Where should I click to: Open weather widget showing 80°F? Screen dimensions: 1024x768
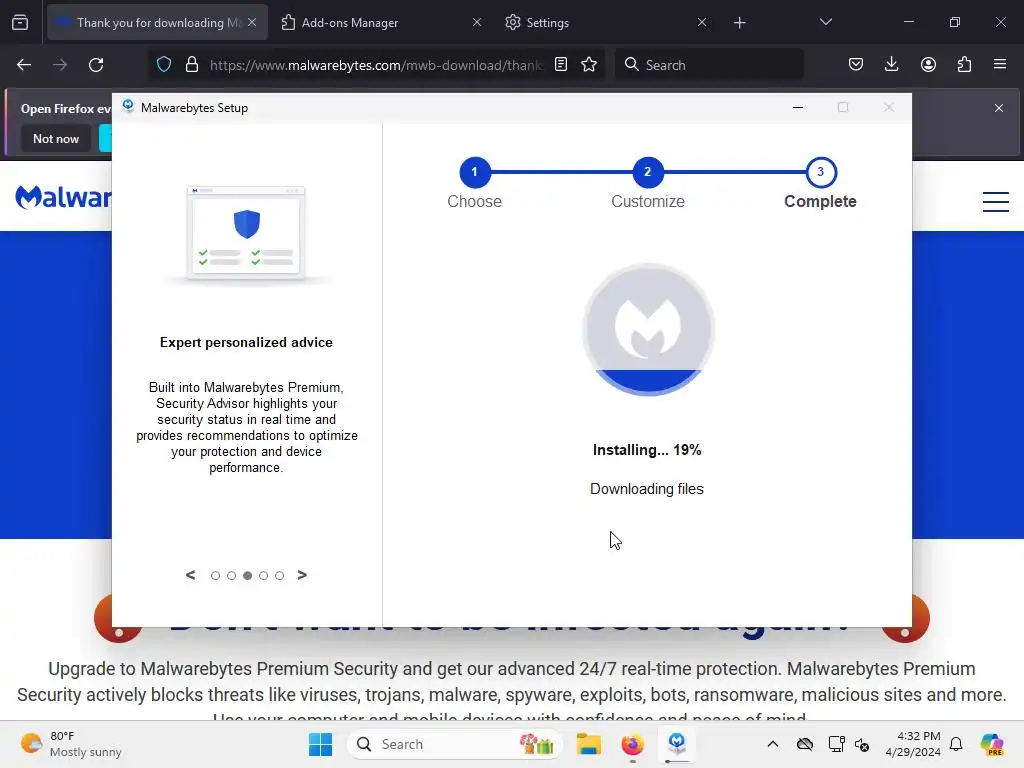click(x=71, y=744)
